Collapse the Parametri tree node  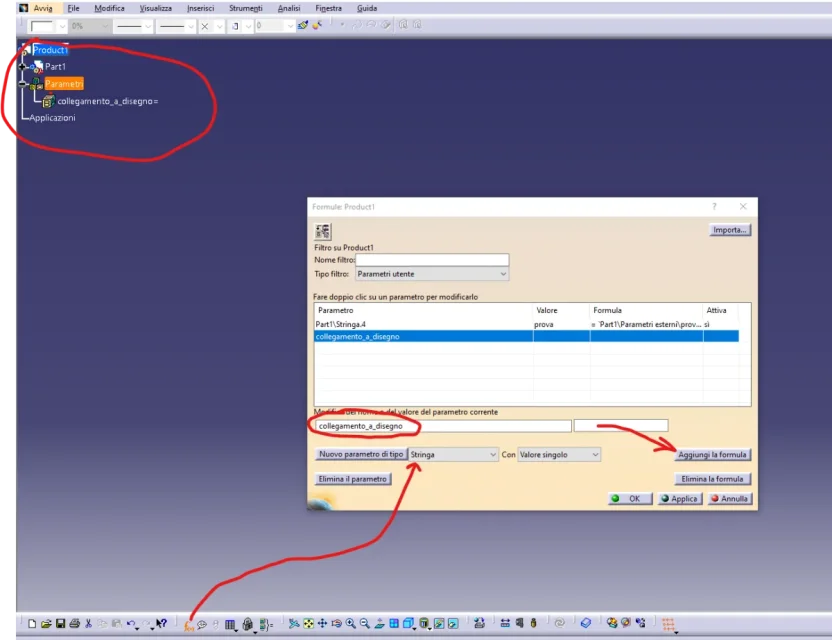coord(24,84)
